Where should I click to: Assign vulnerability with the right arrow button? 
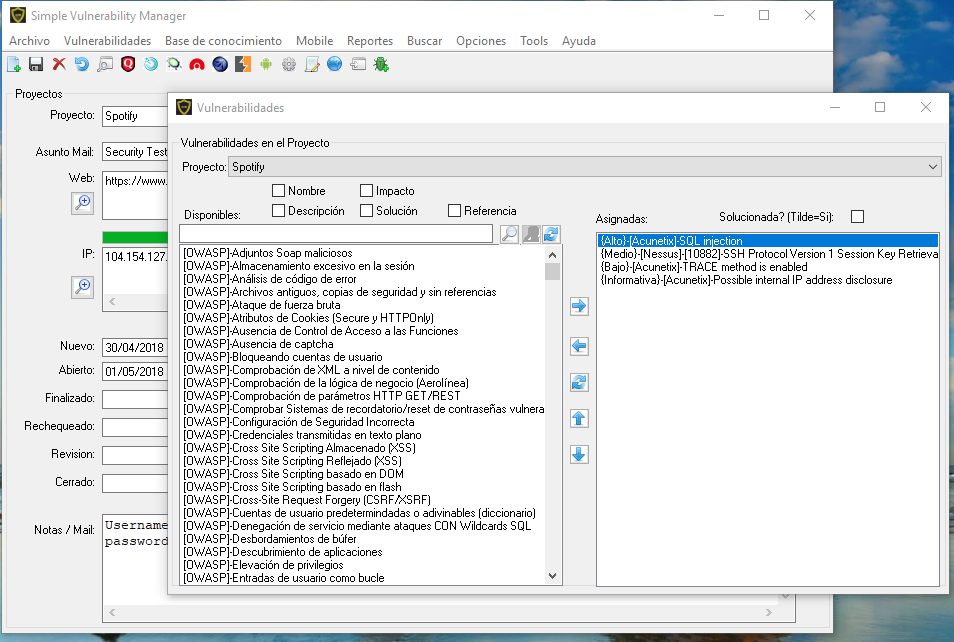tap(579, 306)
